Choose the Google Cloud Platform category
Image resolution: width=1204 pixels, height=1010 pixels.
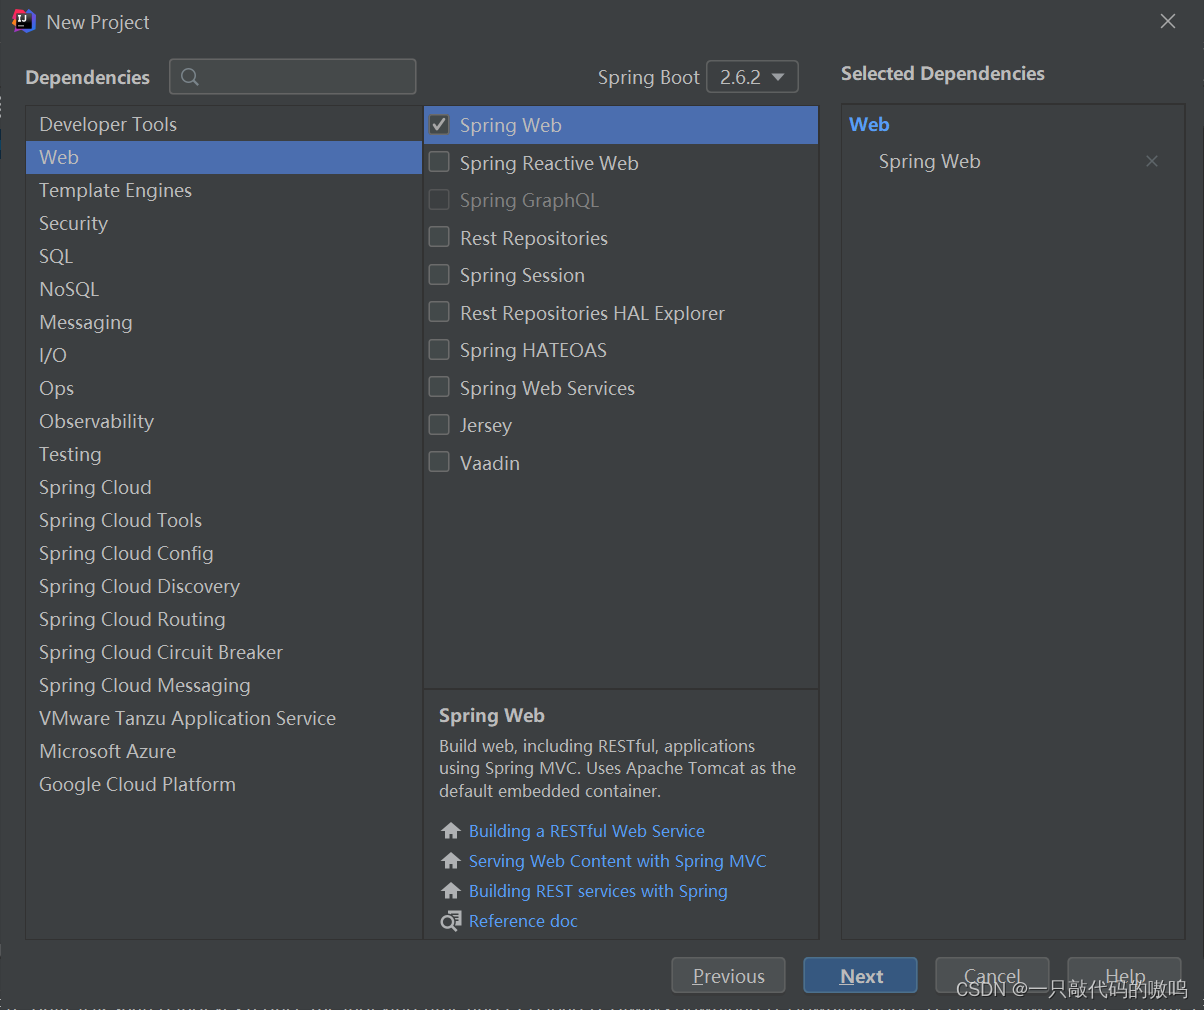click(x=223, y=784)
